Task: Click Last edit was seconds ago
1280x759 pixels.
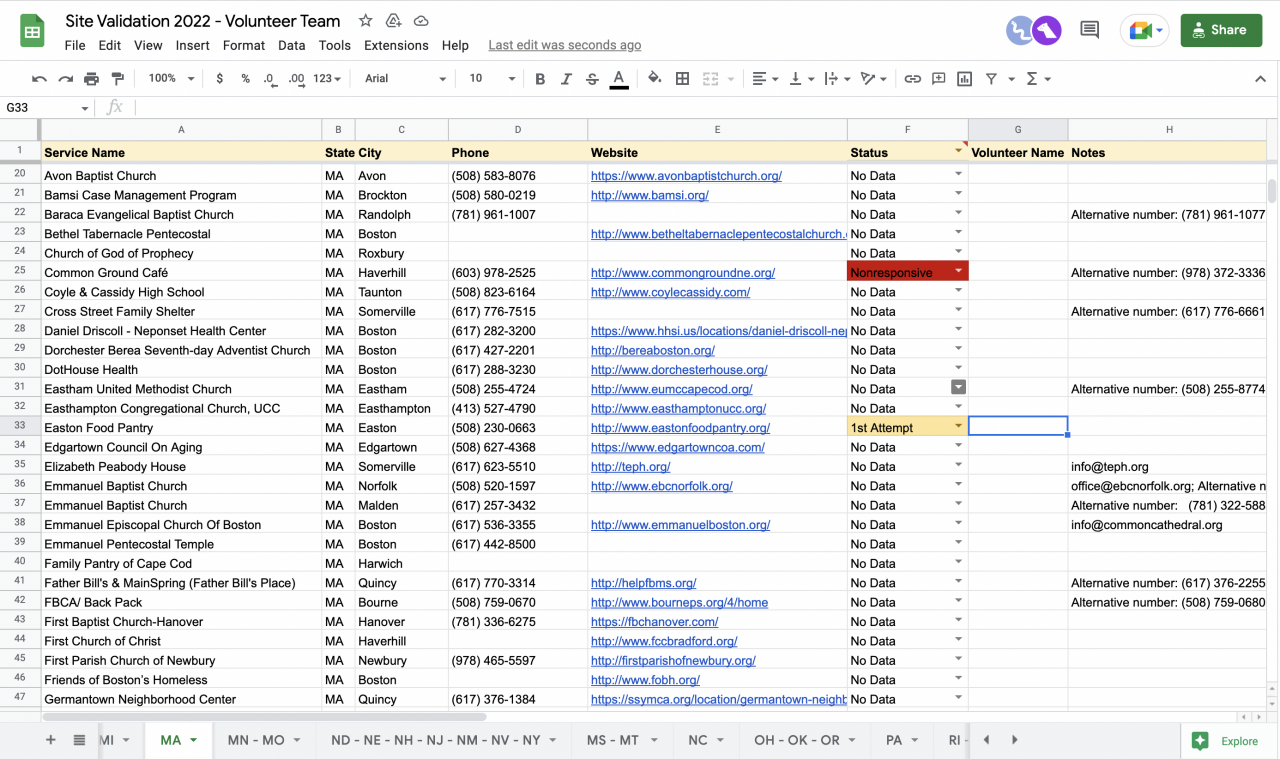Action: point(565,45)
